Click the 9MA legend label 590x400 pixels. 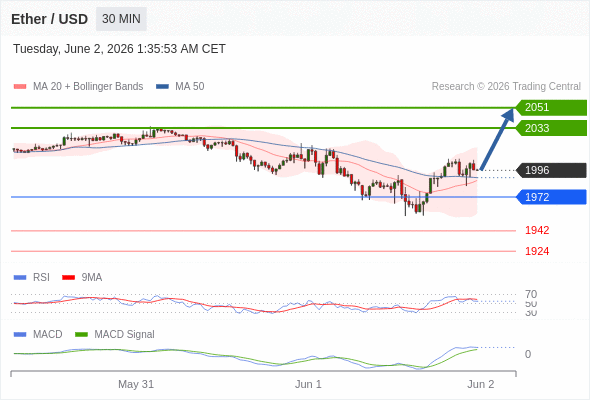[92, 278]
